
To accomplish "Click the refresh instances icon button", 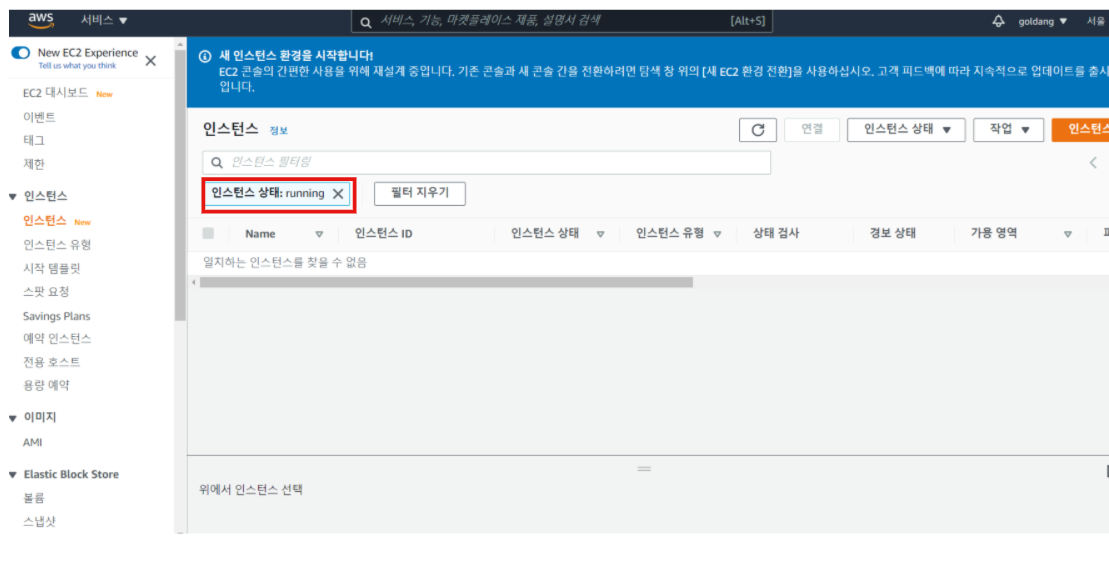I will (x=757, y=129).
